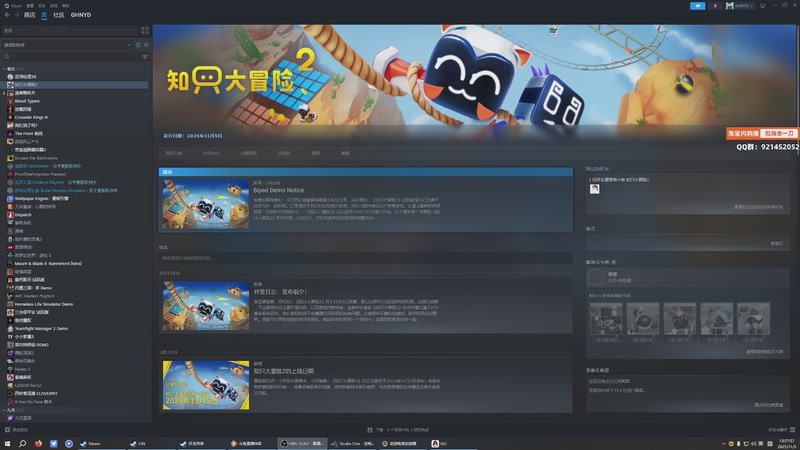Open the Steam menu in the title bar
The height and width of the screenshot is (450, 800).
(13, 6)
